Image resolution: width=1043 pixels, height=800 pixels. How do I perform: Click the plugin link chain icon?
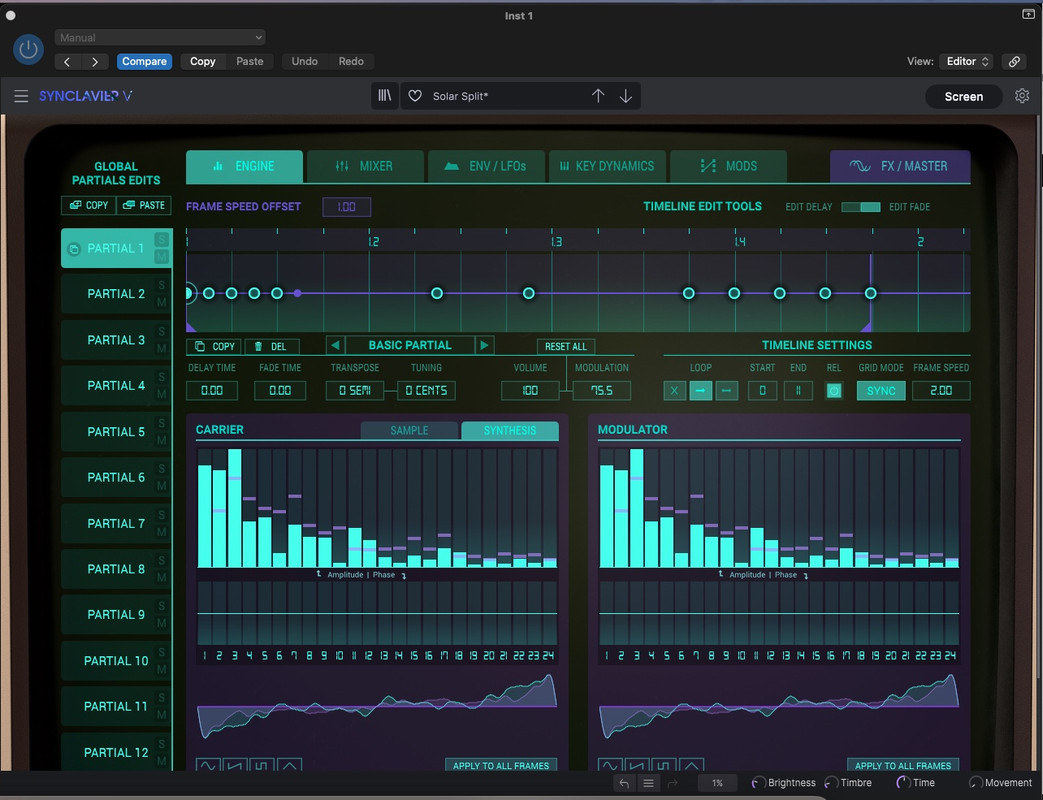(x=1014, y=61)
